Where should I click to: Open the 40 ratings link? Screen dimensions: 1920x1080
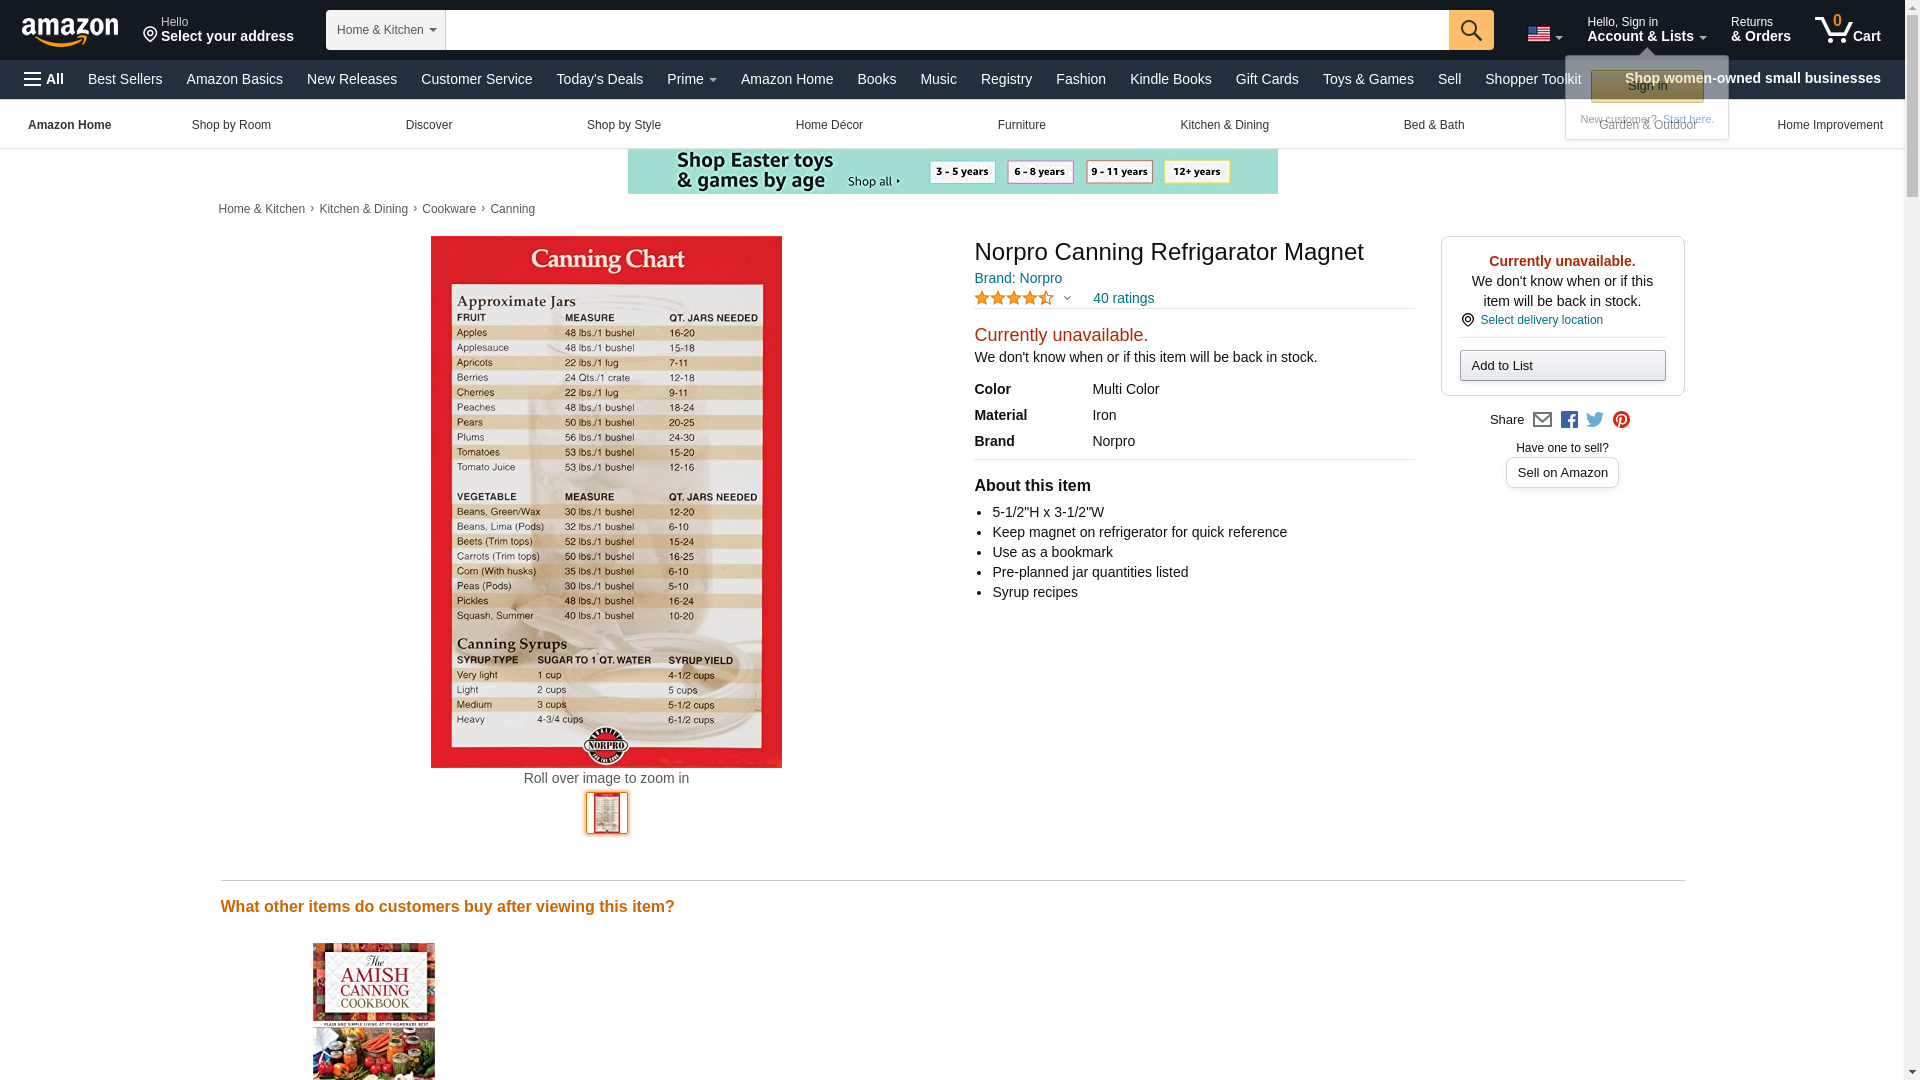1123,298
